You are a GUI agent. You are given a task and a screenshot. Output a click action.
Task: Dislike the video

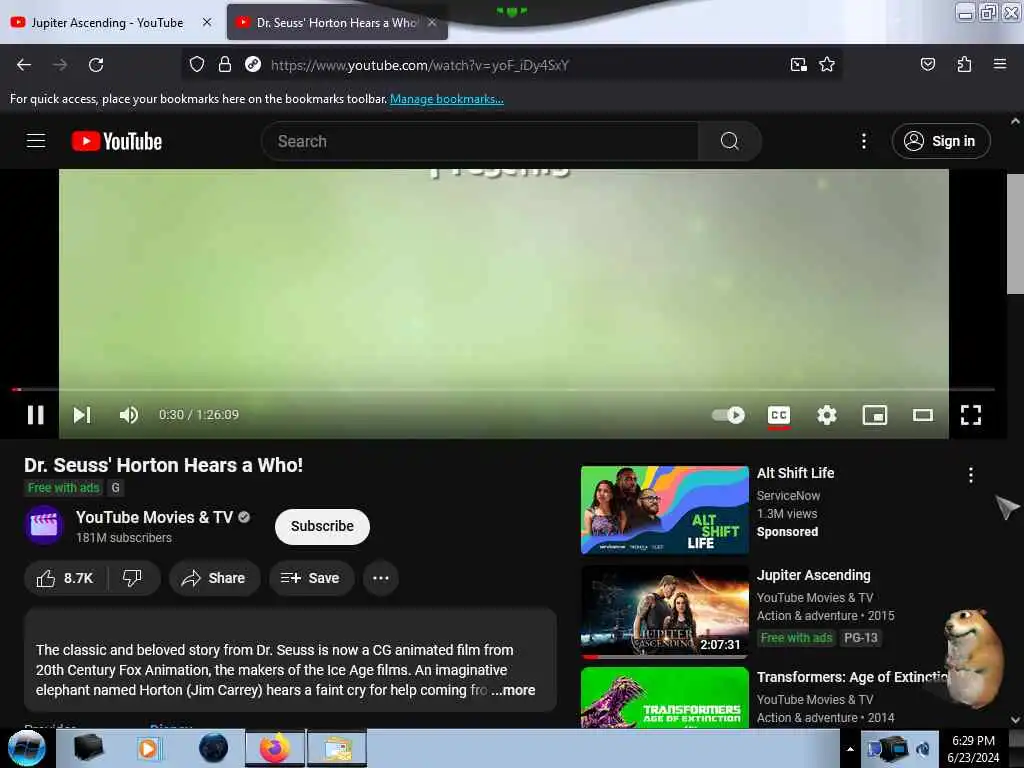(x=133, y=578)
